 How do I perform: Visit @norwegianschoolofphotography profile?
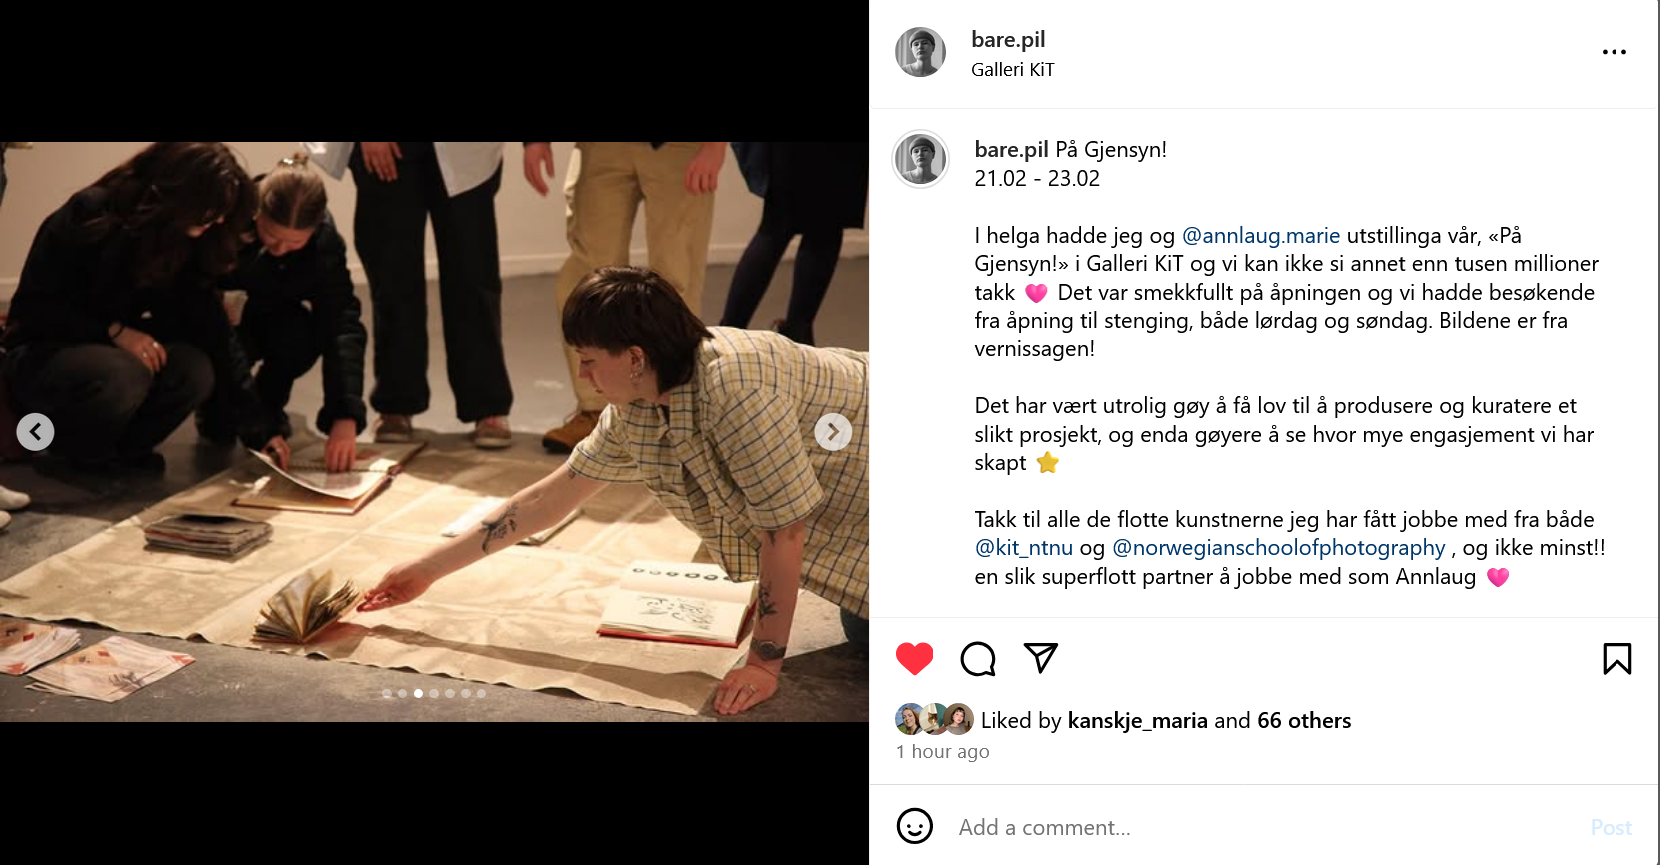pos(1279,547)
